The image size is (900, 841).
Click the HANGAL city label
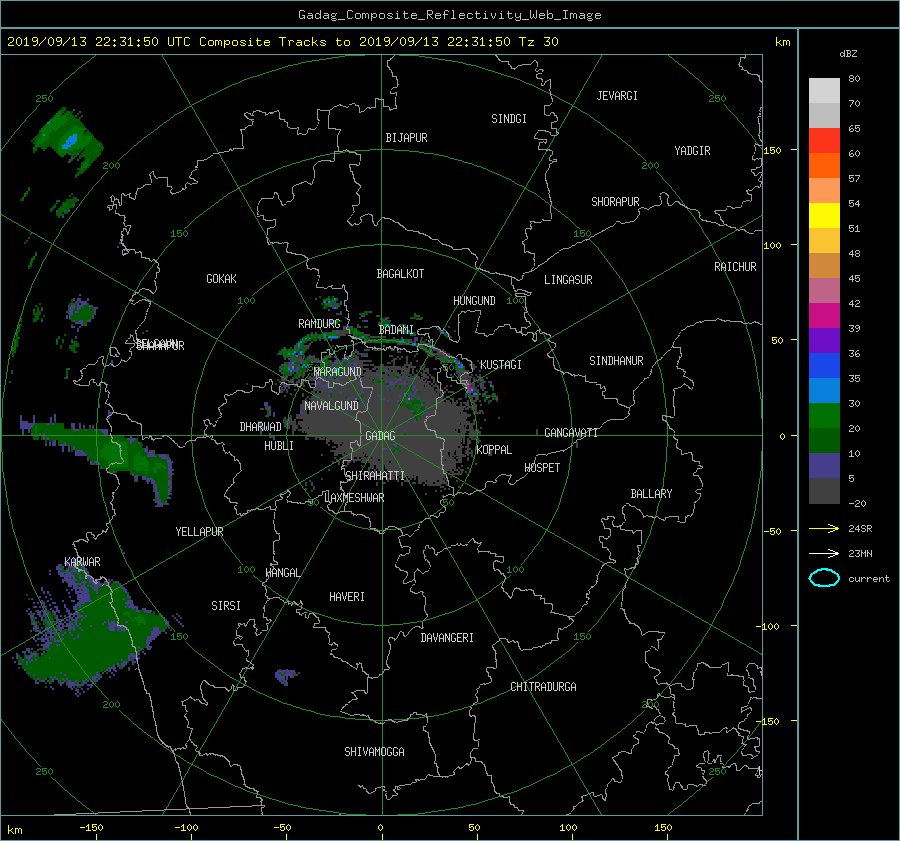(283, 573)
